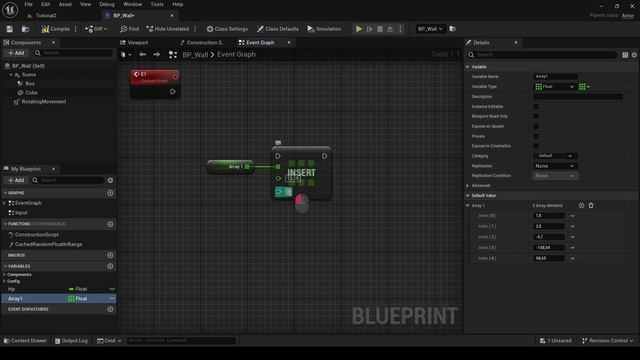Click Array1 variable type pill

point(78,299)
